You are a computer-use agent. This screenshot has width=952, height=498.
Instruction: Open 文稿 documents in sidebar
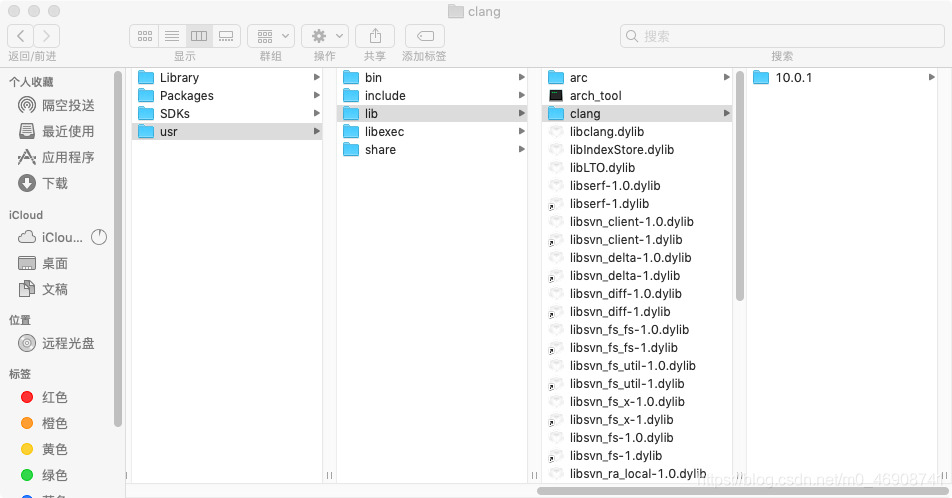43,290
